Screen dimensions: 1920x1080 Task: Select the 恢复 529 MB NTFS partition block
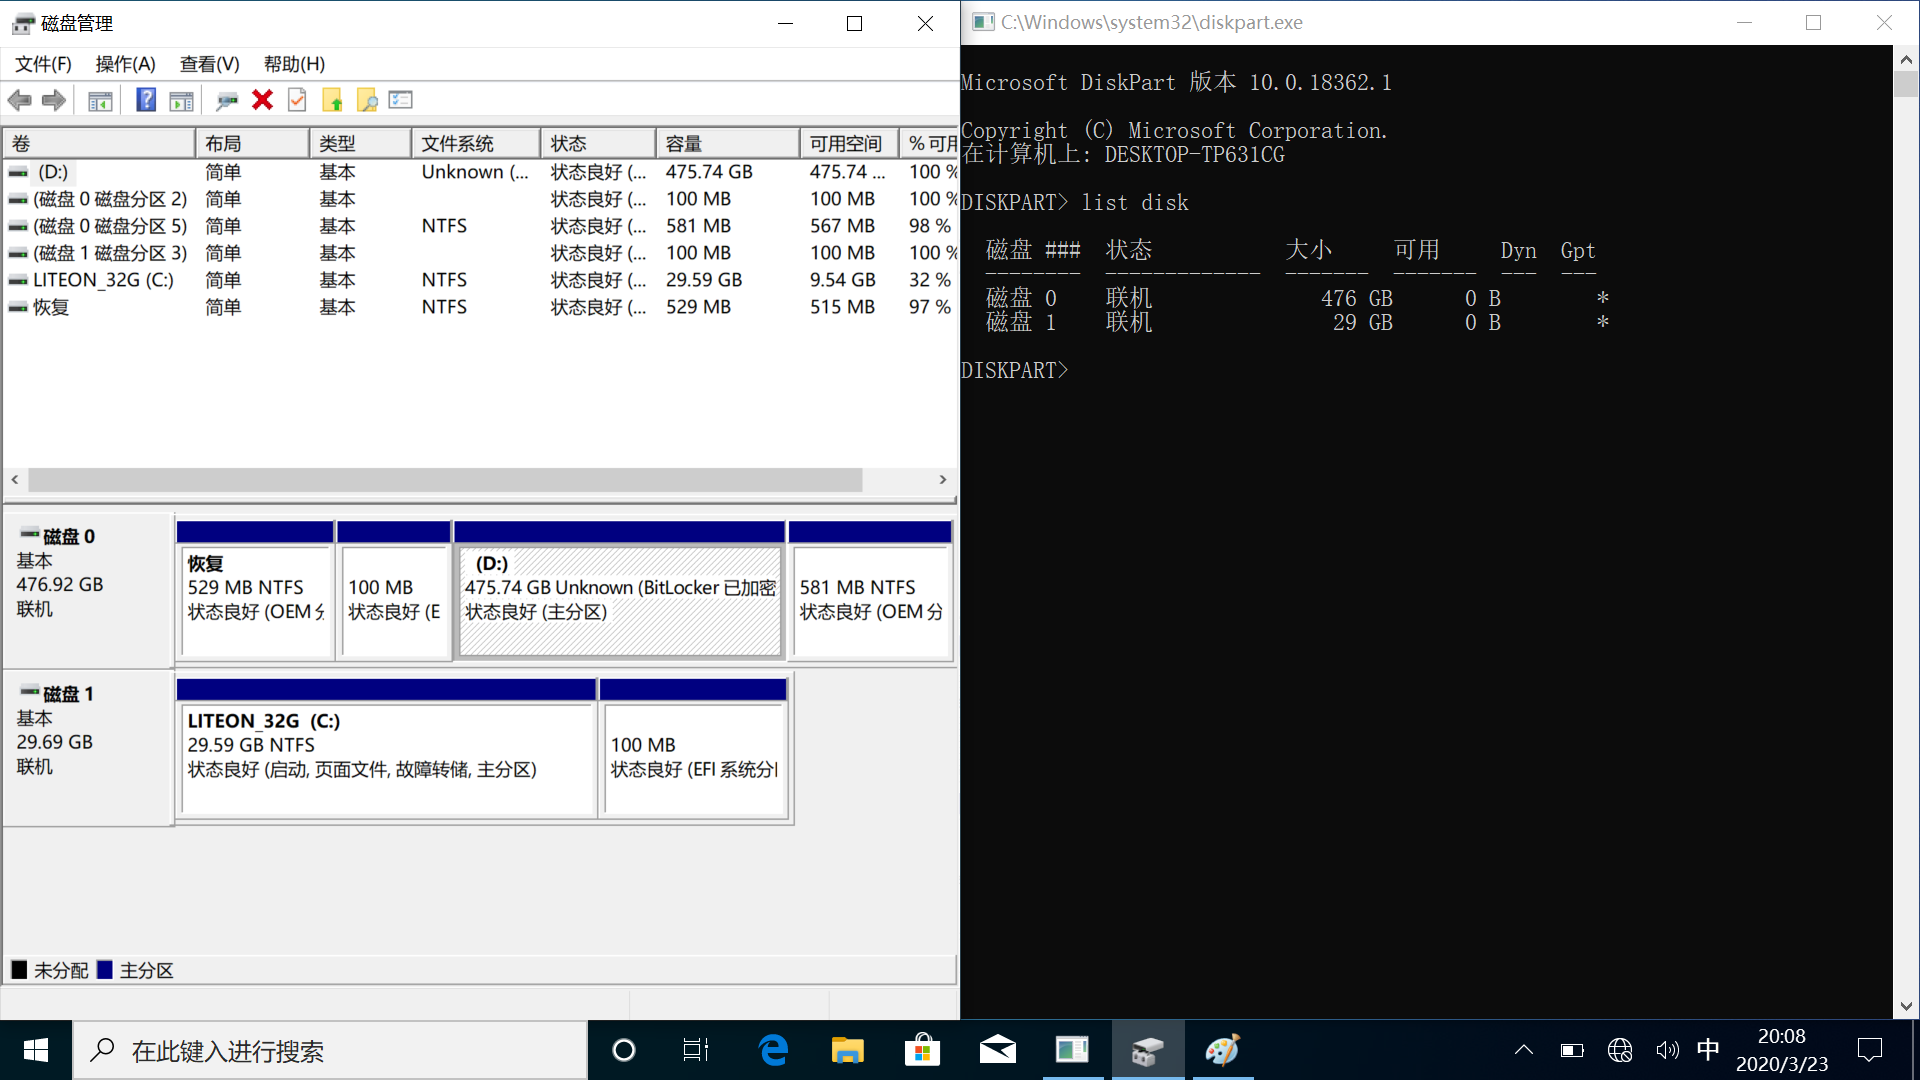(x=255, y=590)
